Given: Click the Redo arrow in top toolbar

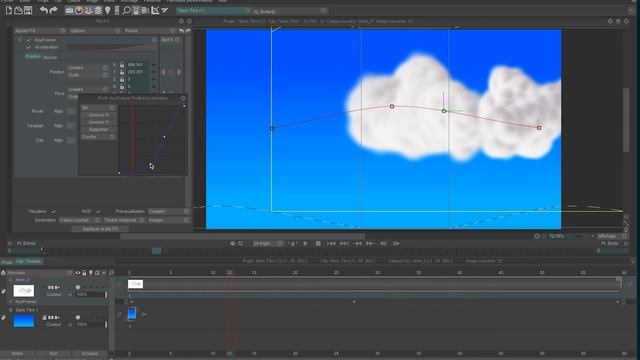Looking at the screenshot, I should [53, 10].
